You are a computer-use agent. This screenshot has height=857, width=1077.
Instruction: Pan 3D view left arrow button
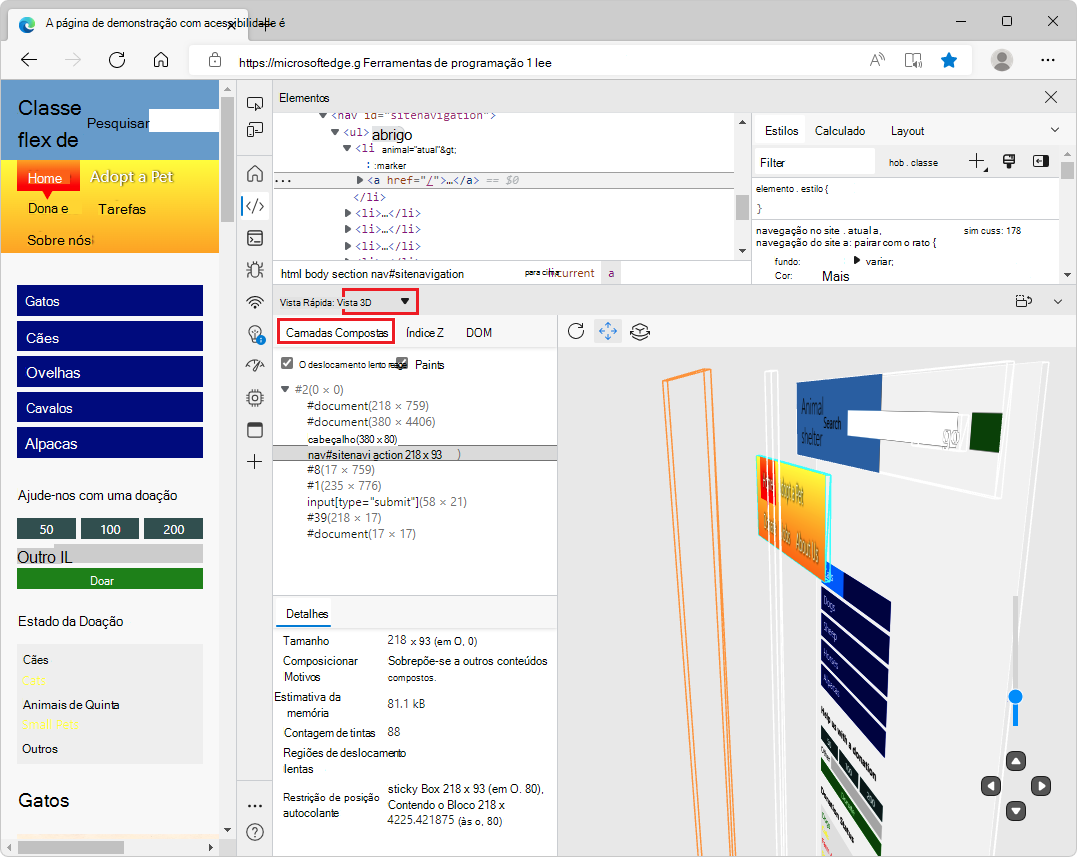click(990, 786)
